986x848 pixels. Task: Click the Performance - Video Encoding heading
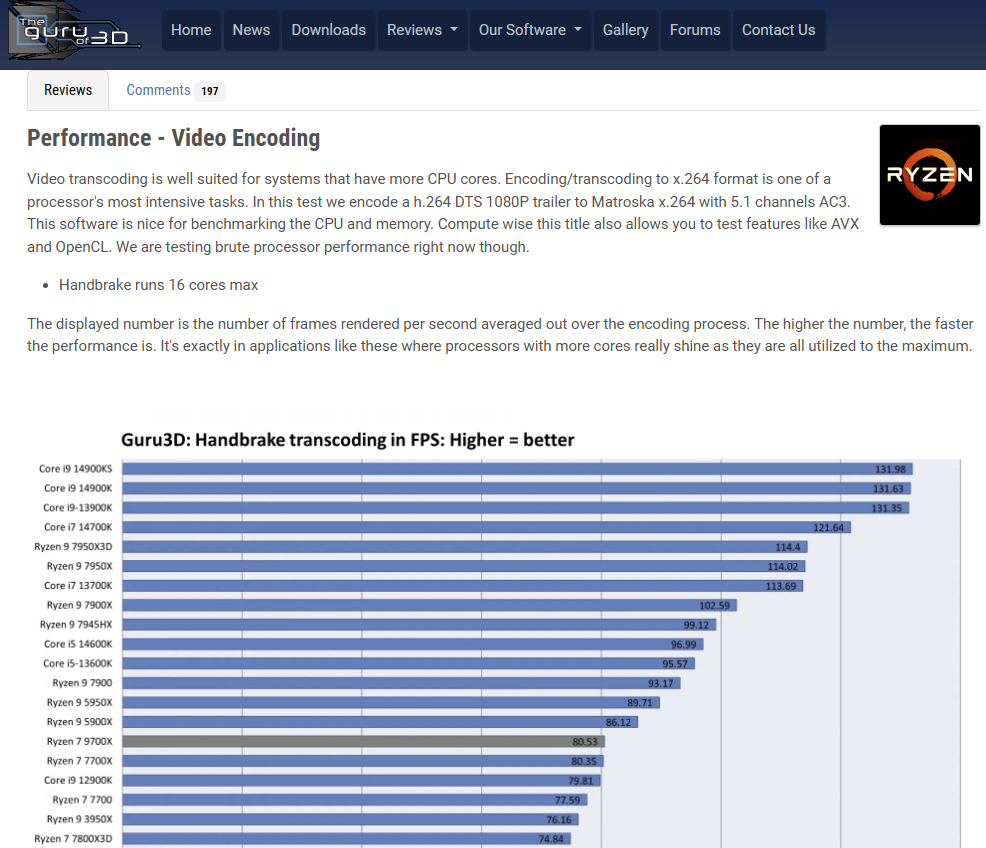(x=174, y=138)
